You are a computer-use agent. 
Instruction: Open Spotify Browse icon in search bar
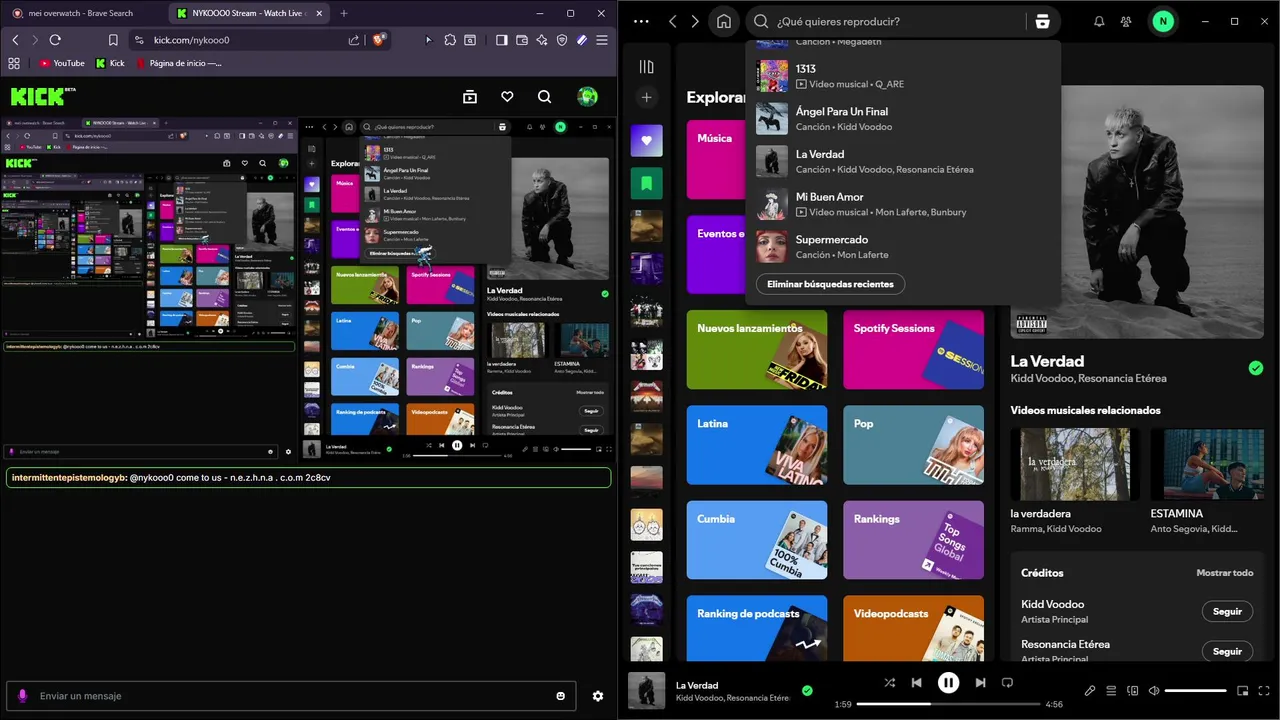pyautogui.click(x=1042, y=21)
